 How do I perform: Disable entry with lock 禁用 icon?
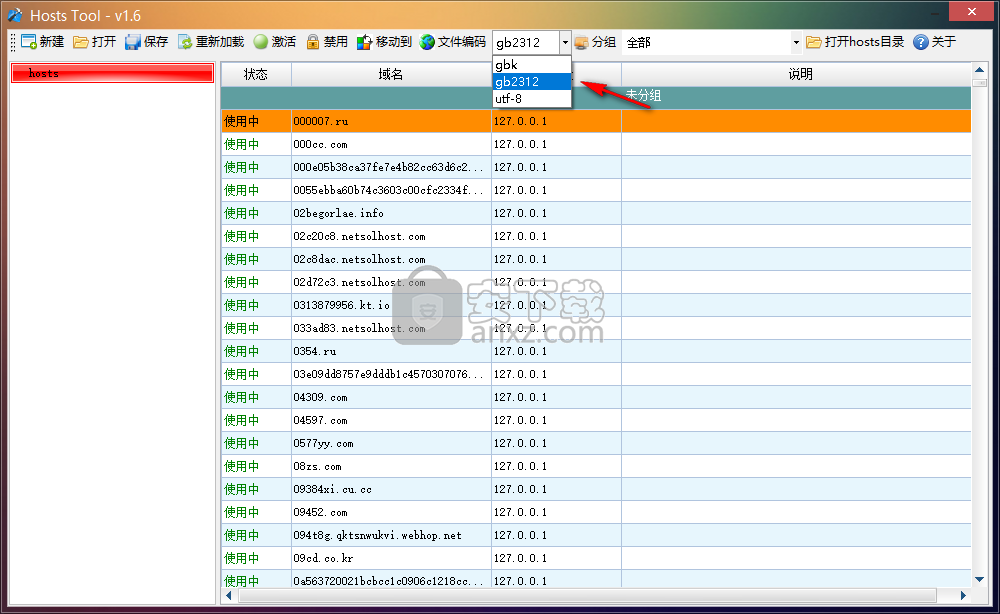(x=312, y=42)
